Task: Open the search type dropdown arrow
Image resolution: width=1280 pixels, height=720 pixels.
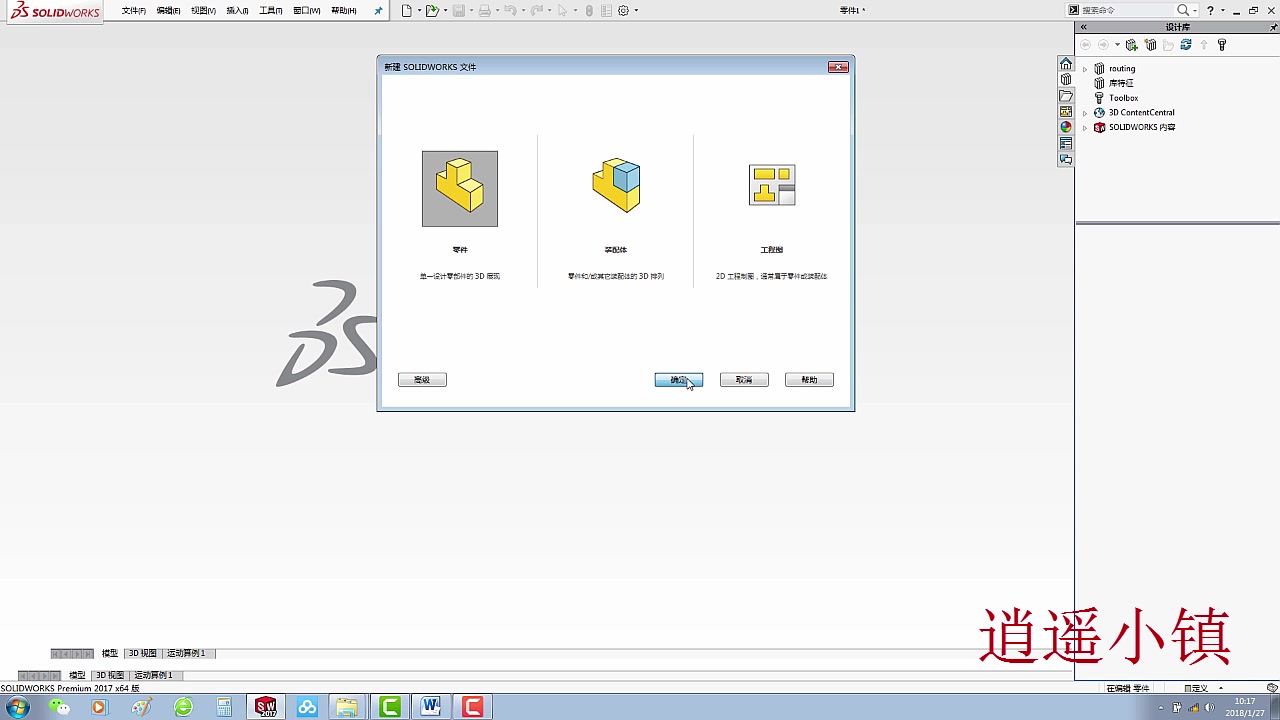Action: (x=1195, y=11)
